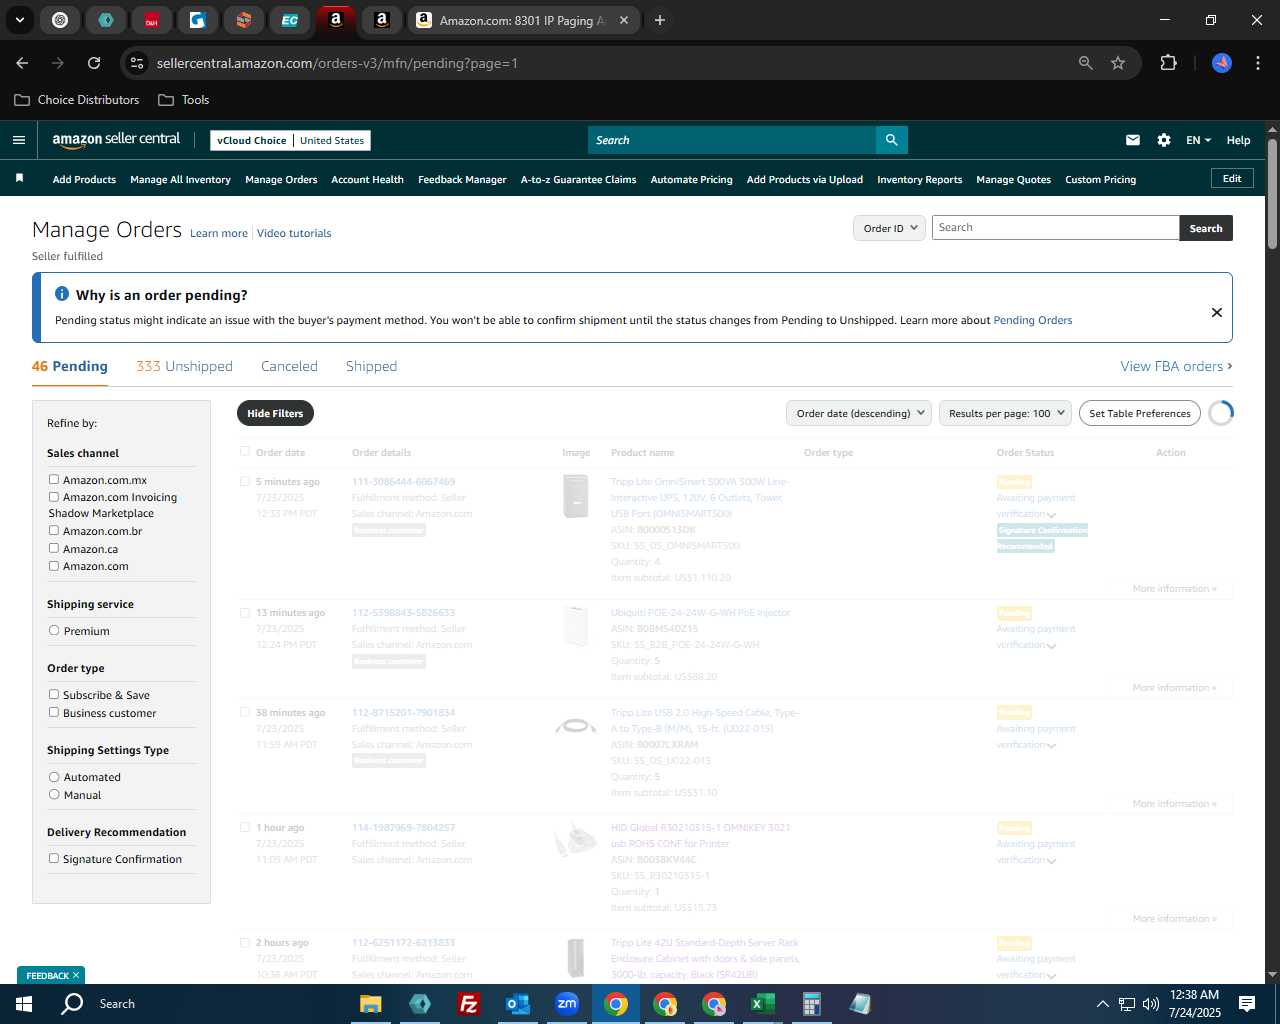Open the Results per page: 100 dropdown
The image size is (1280, 1024).
click(1005, 413)
